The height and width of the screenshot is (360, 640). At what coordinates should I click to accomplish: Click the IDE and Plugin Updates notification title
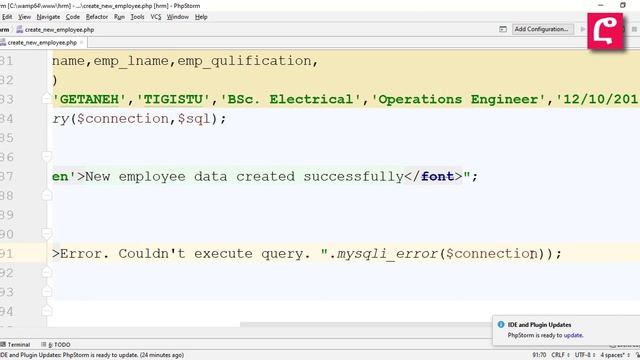tap(539, 324)
